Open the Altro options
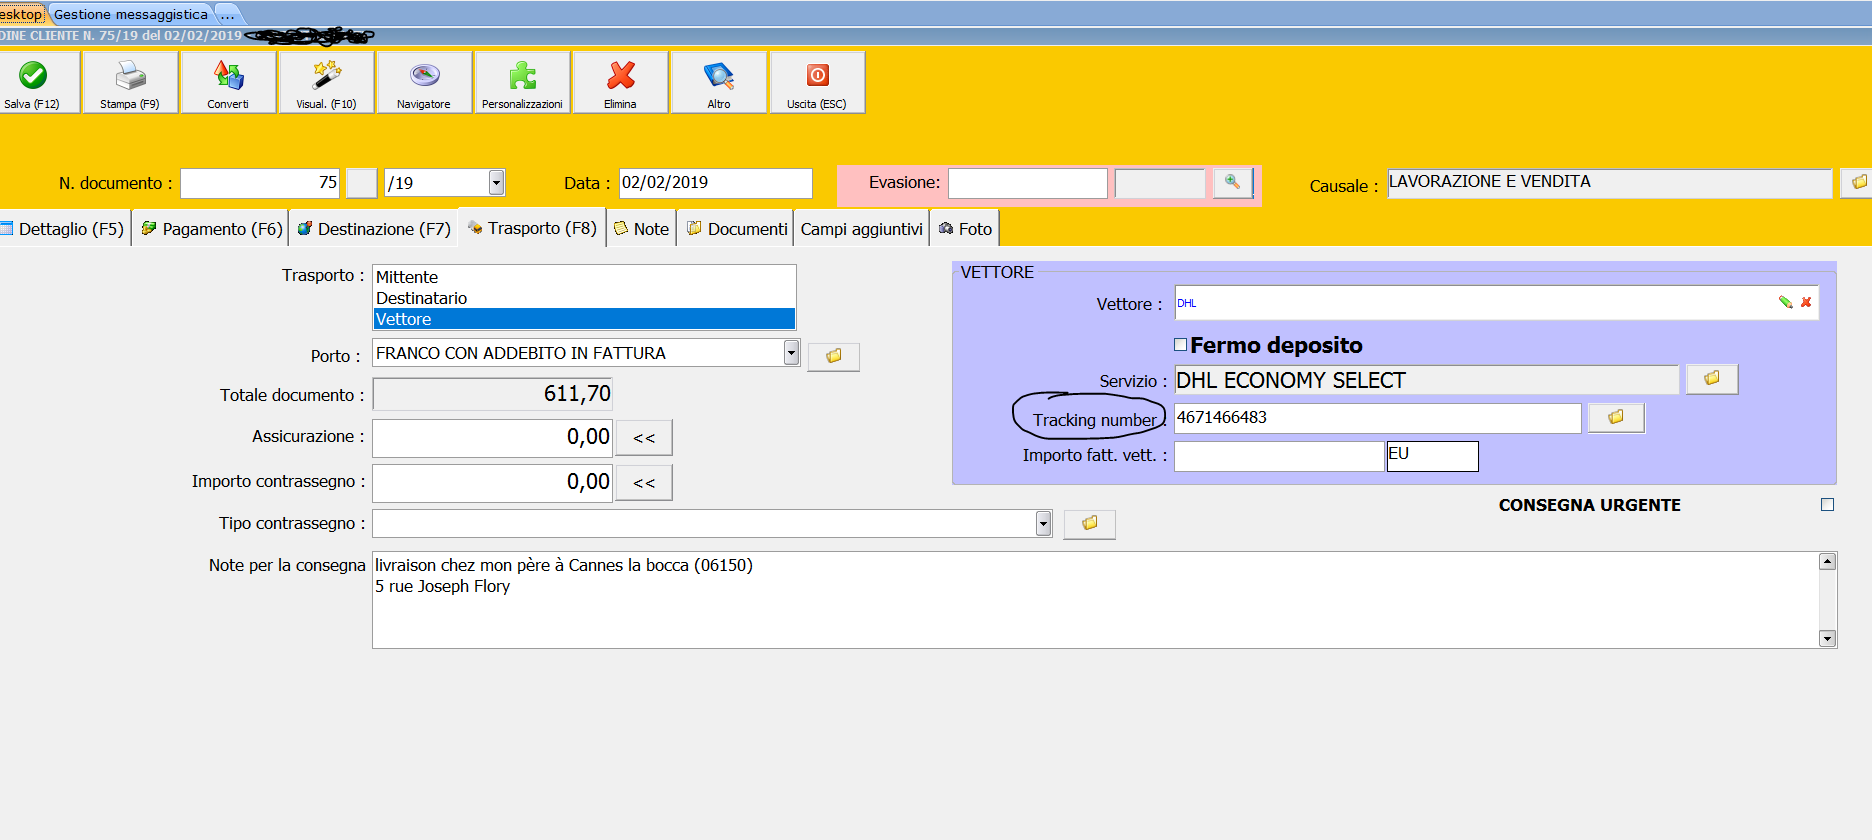 (x=719, y=83)
